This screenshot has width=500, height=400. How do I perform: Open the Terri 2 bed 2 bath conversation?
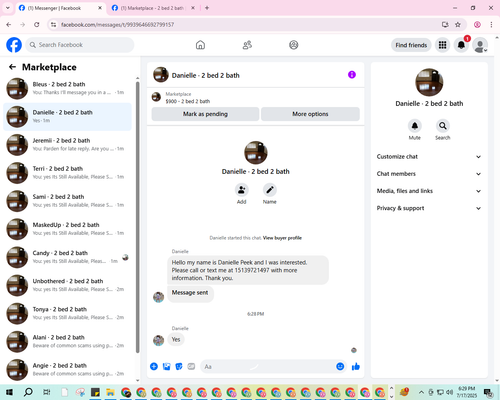point(67,173)
